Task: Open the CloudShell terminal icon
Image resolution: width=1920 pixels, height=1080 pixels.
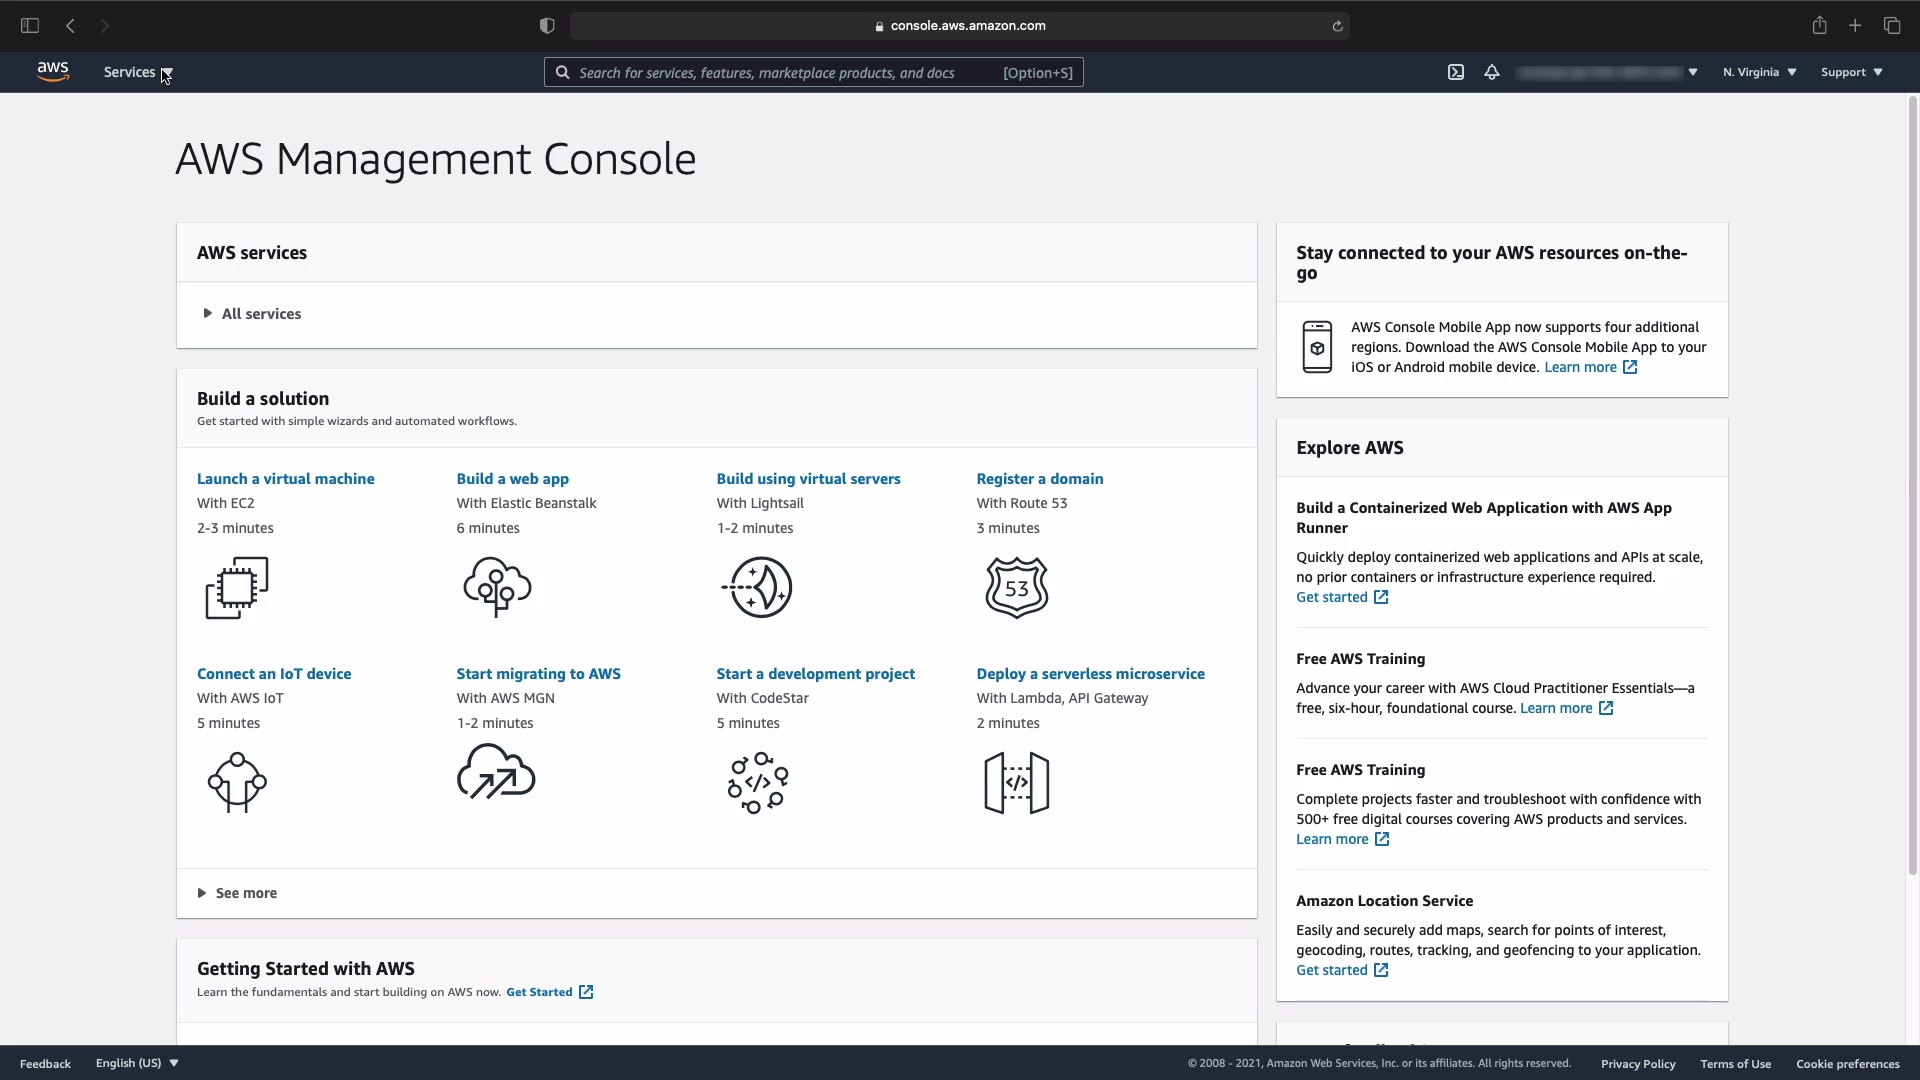Action: [x=1456, y=72]
